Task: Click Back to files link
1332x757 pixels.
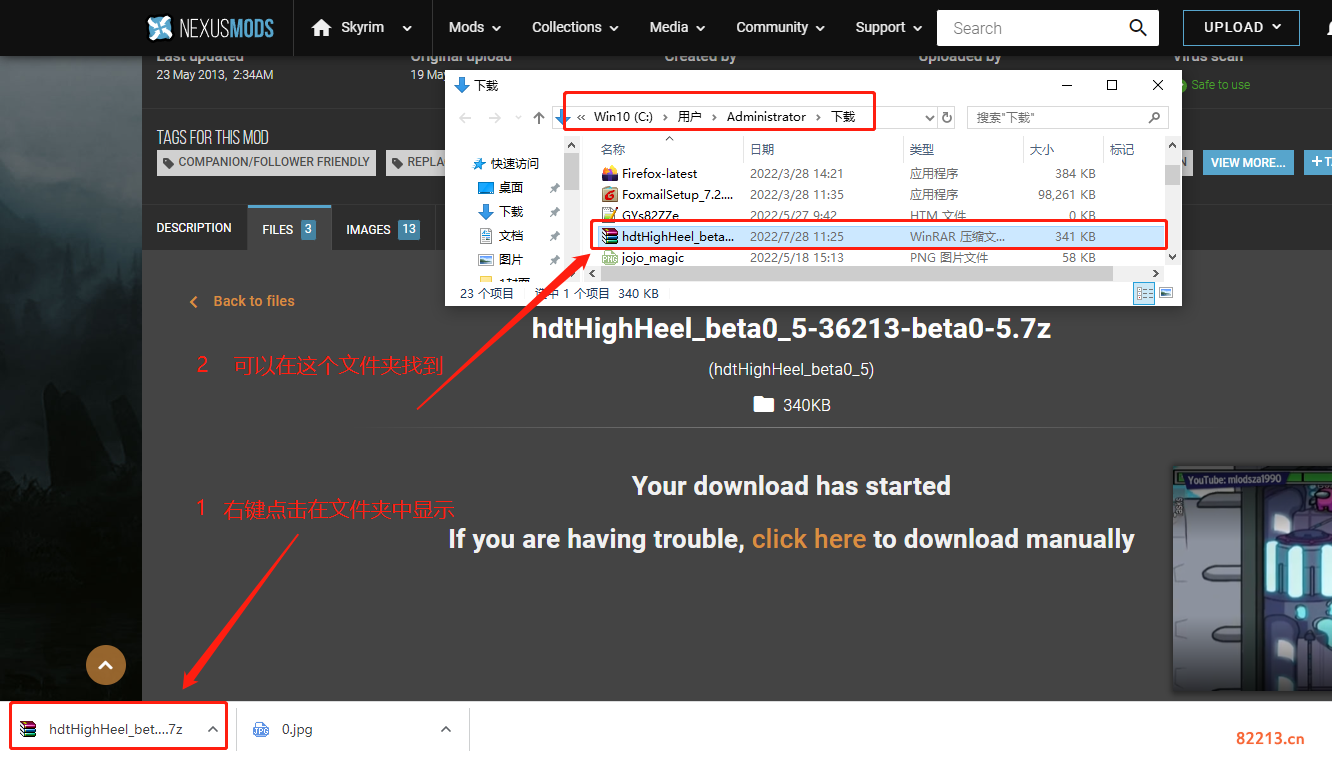Action: (x=243, y=301)
